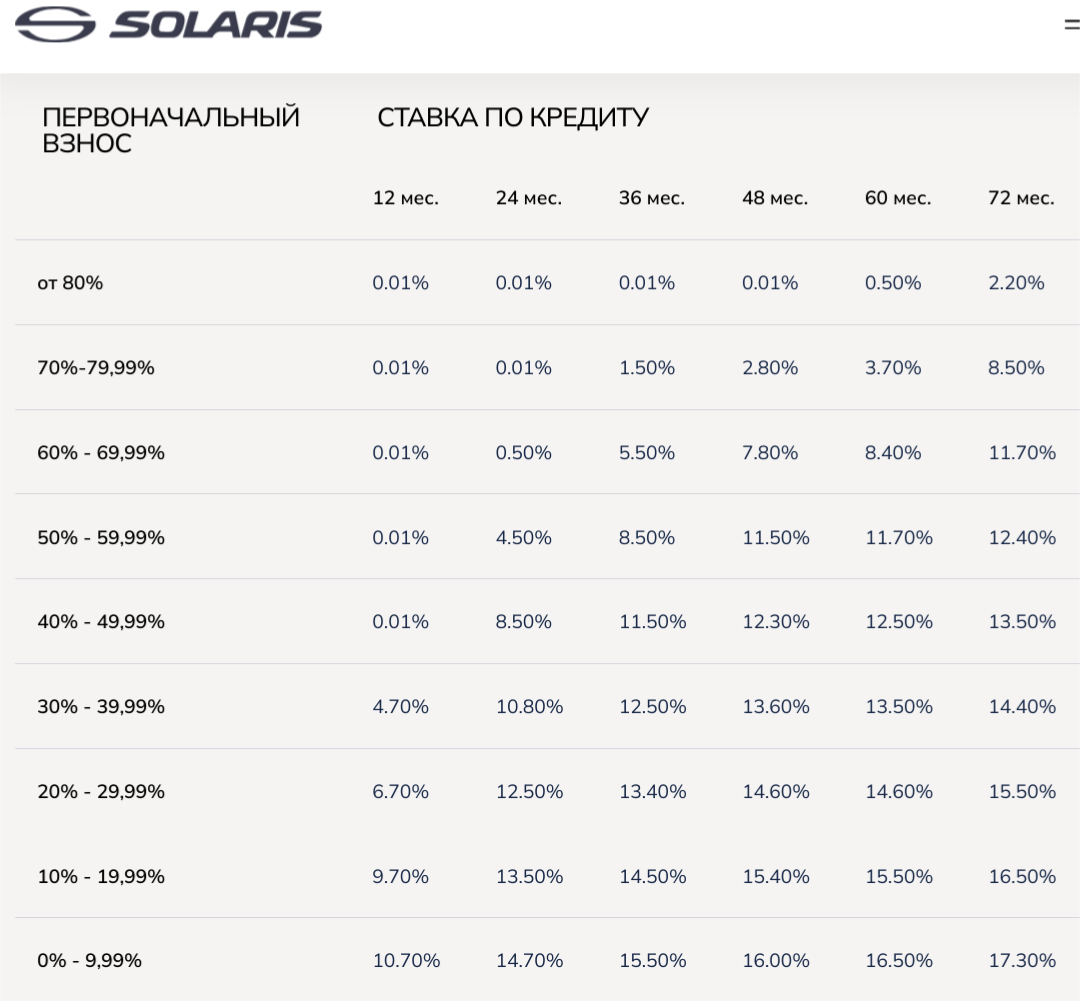
Task: Click the 10.70% rate cell
Action: 406,961
